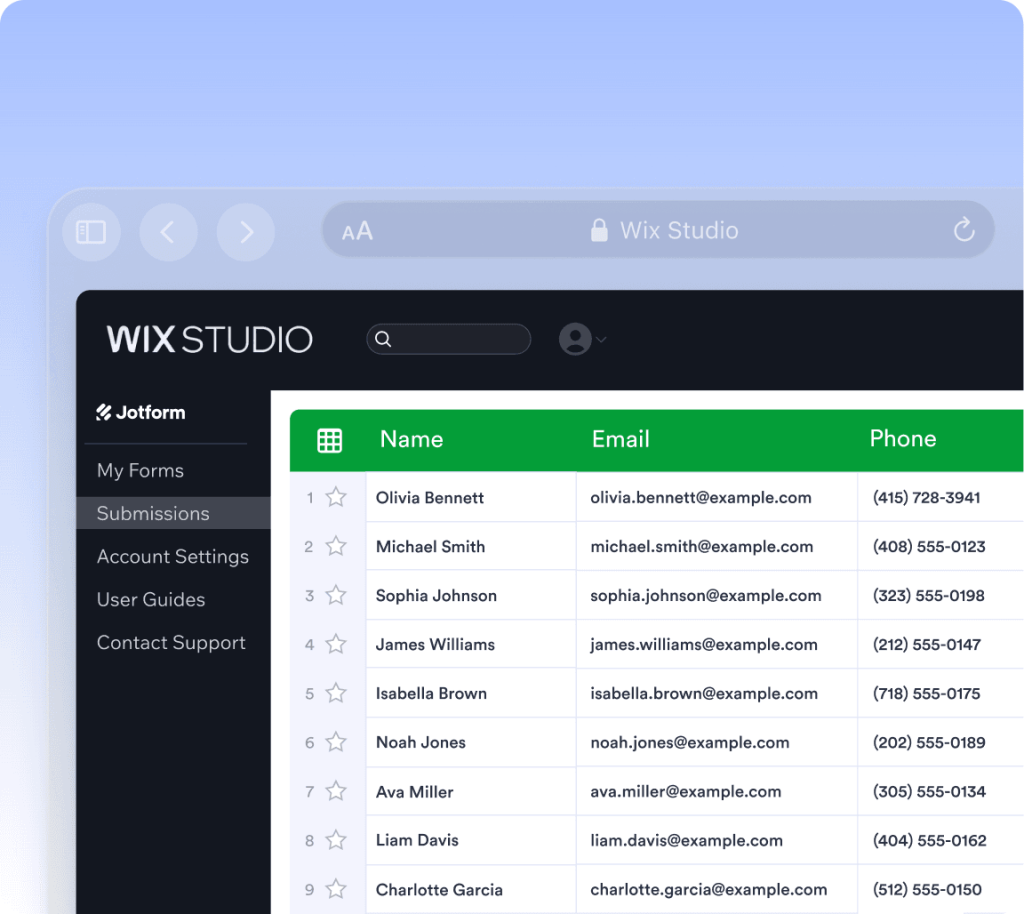Click row number 1 in the table
This screenshot has height=914, width=1024.
click(310, 498)
